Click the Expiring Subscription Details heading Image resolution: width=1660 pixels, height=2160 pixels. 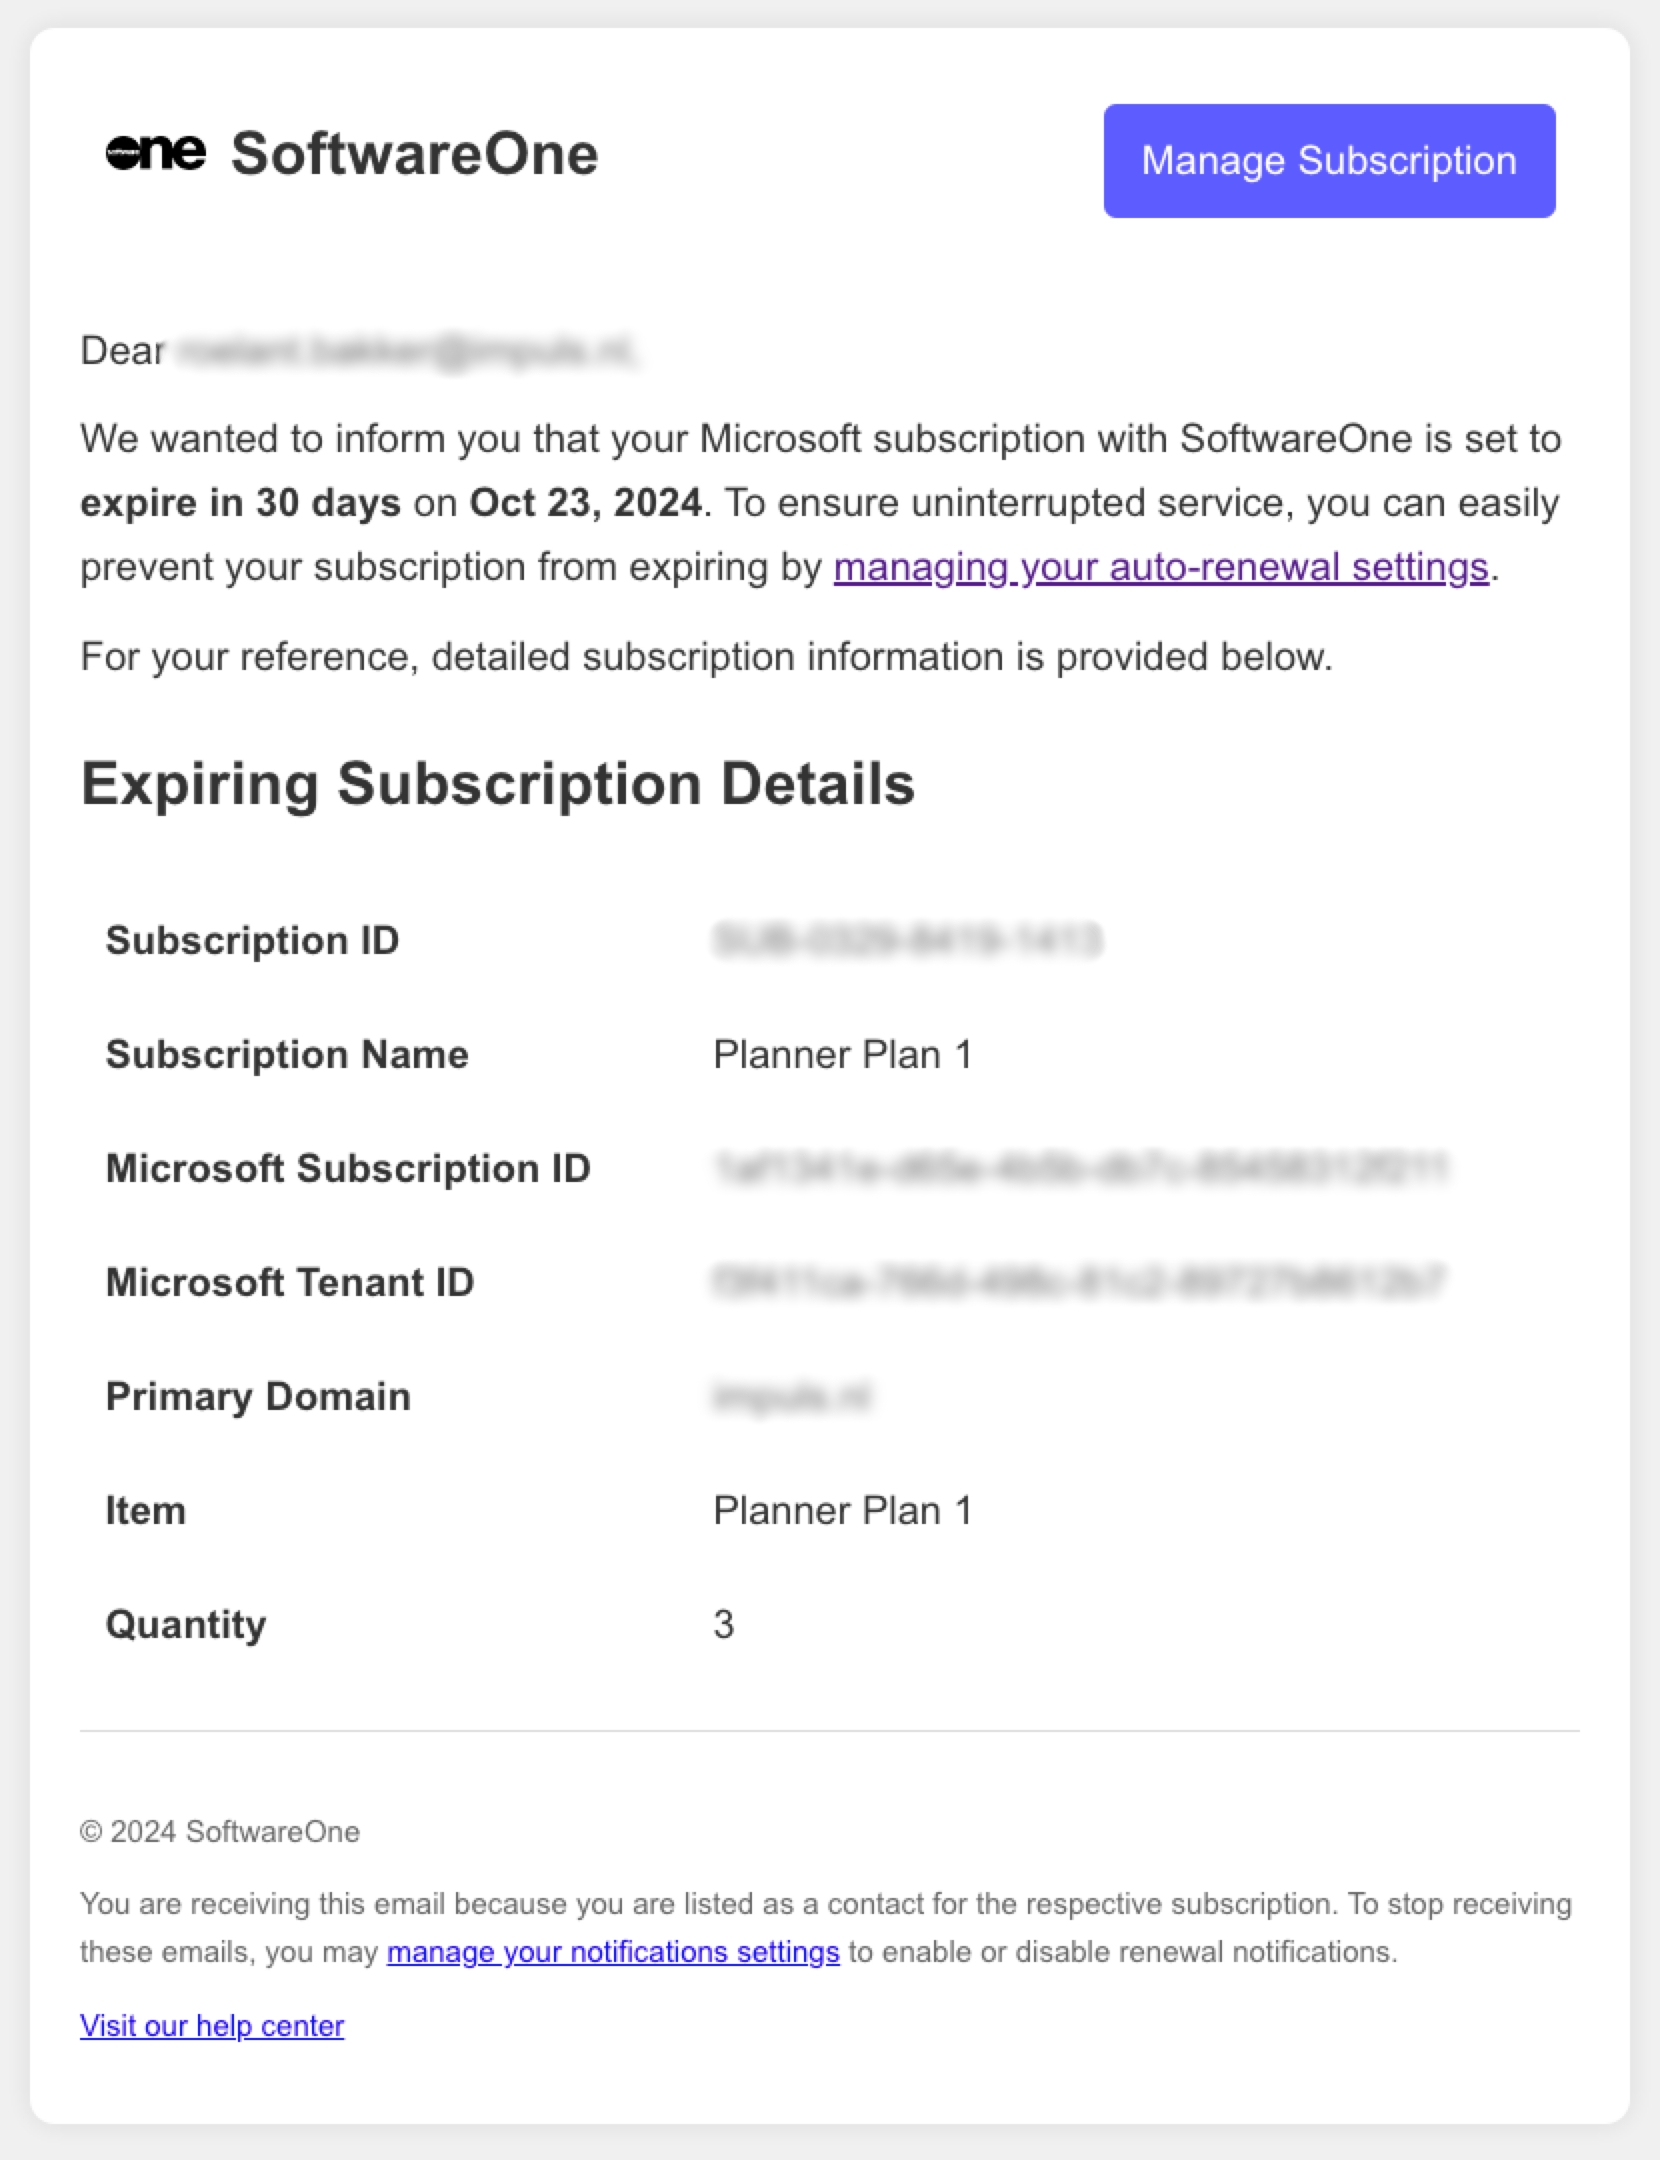click(x=497, y=783)
